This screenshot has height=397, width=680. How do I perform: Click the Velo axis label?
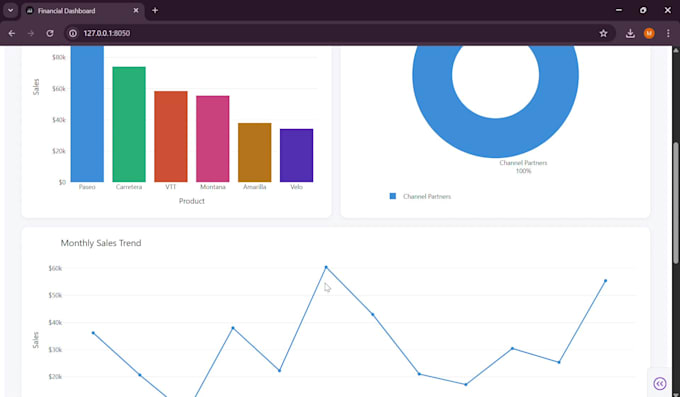click(x=297, y=187)
